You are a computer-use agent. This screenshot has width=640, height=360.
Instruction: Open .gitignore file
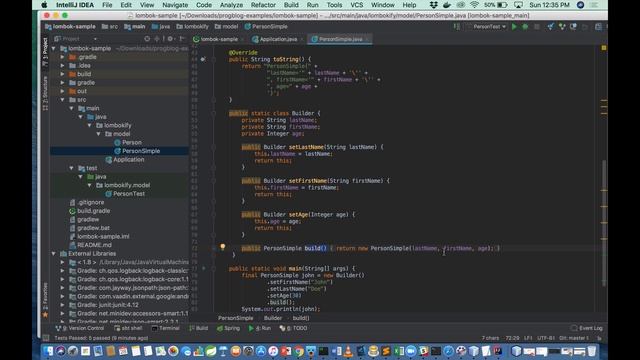[x=86, y=202]
